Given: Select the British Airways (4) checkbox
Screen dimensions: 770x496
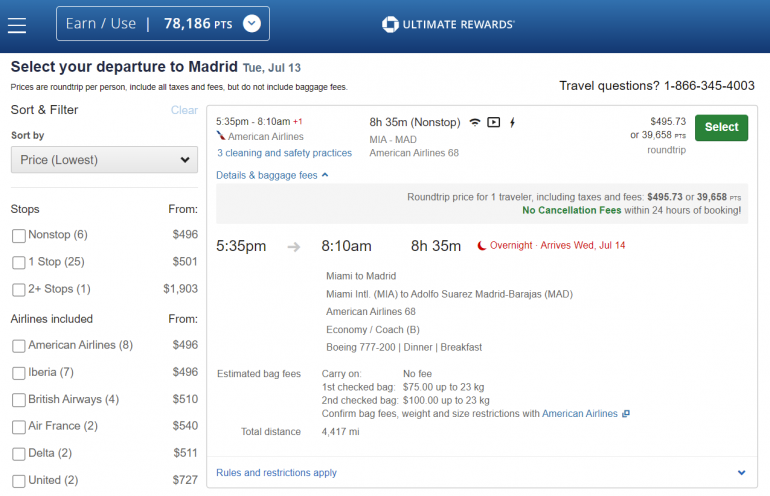Looking at the screenshot, I should pos(19,400).
